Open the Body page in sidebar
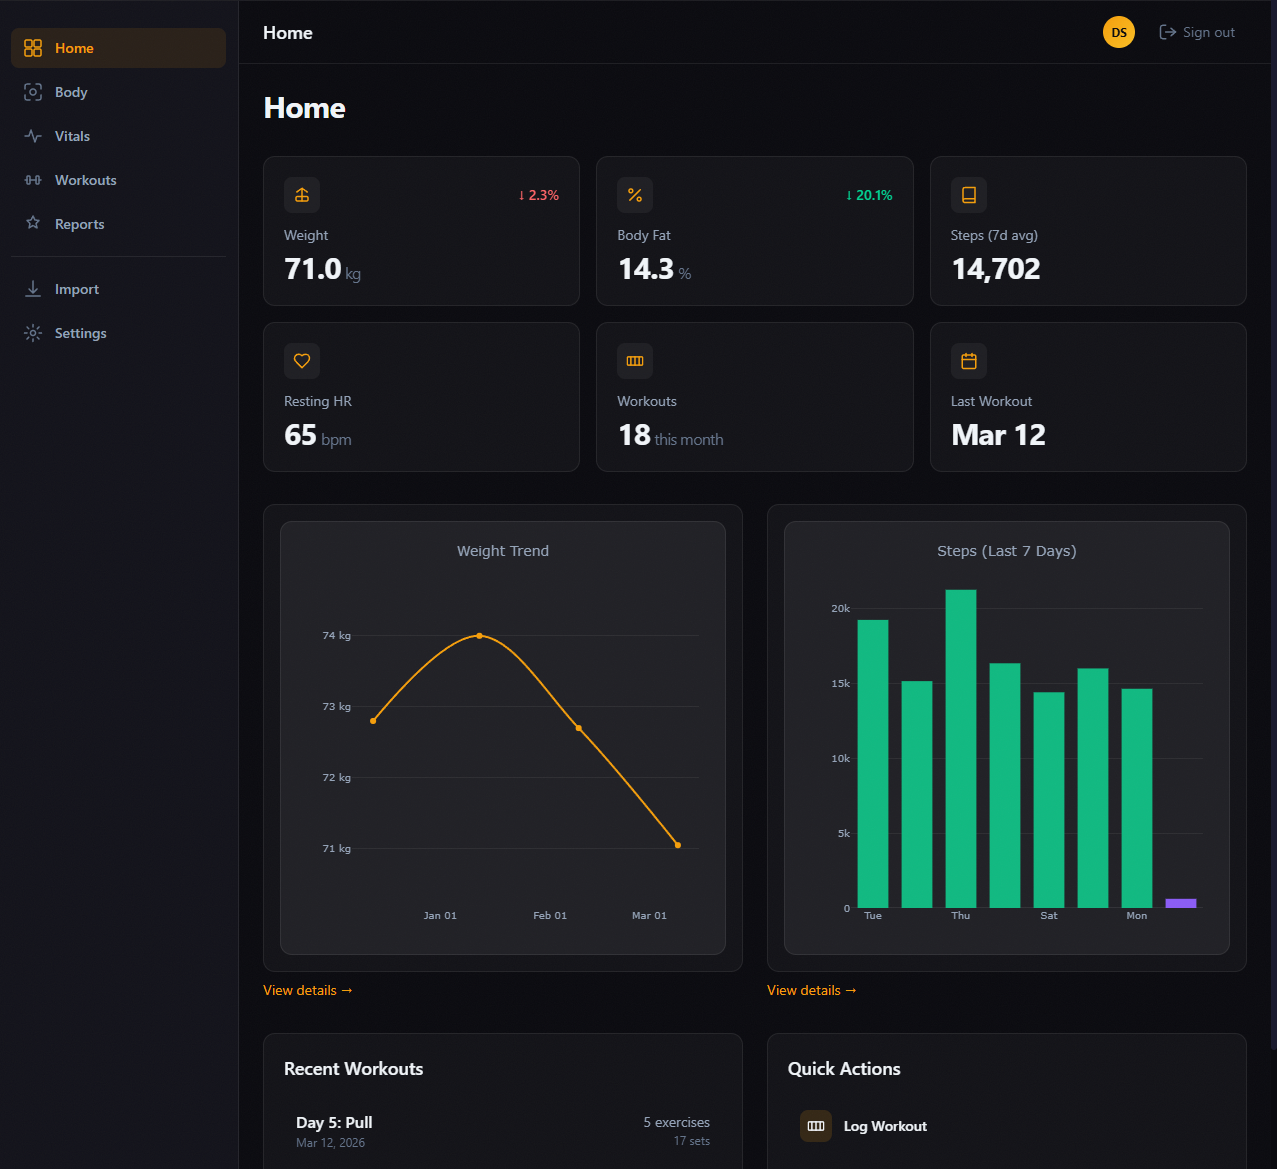 (x=71, y=92)
